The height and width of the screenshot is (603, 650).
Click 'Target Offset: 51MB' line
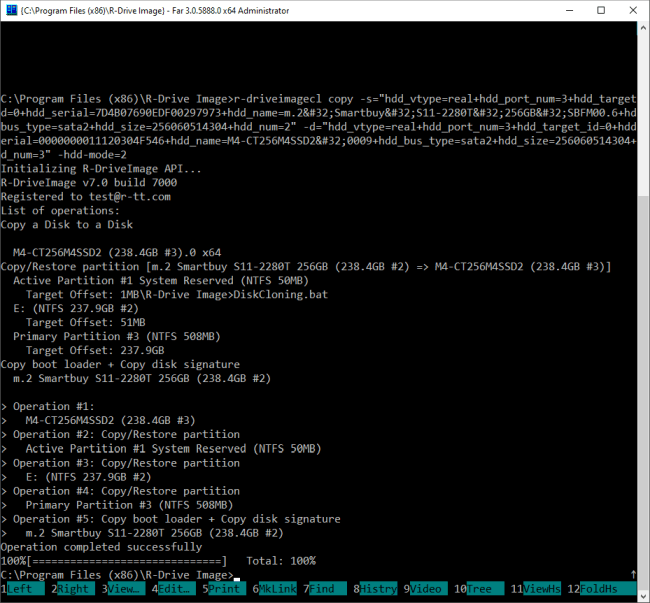click(85, 322)
